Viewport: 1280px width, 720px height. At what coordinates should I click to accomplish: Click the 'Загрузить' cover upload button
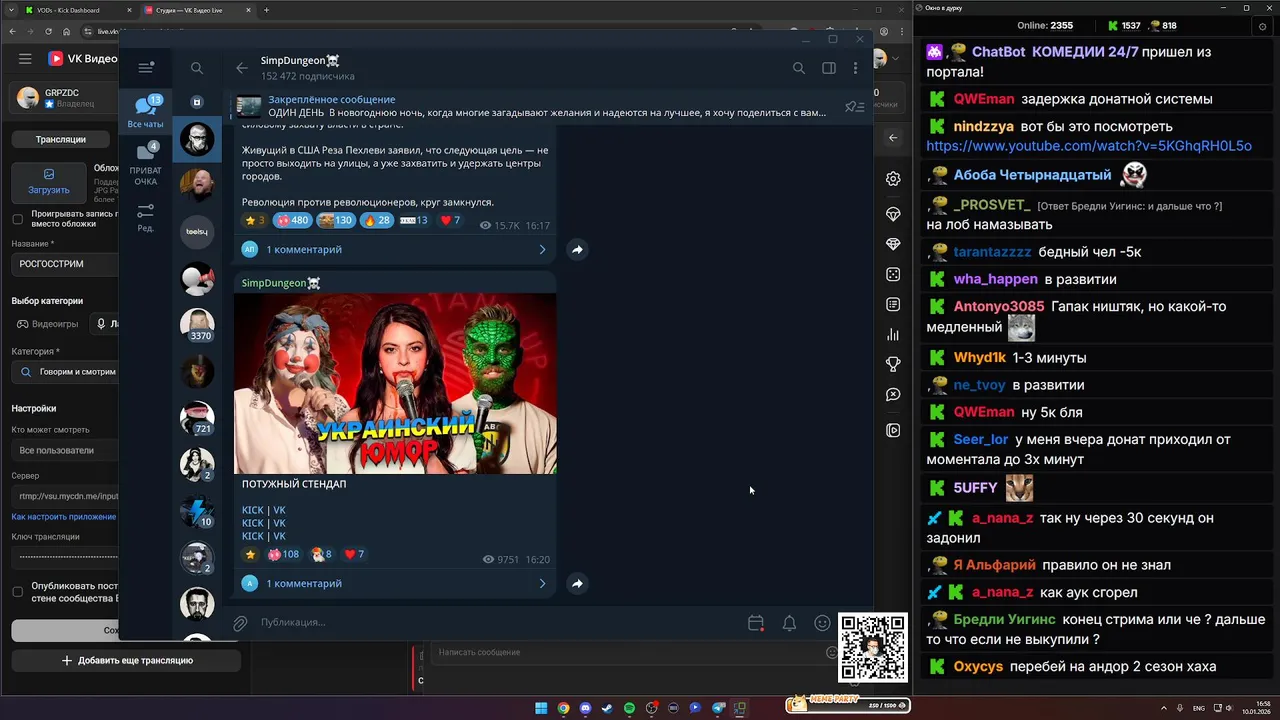[49, 181]
